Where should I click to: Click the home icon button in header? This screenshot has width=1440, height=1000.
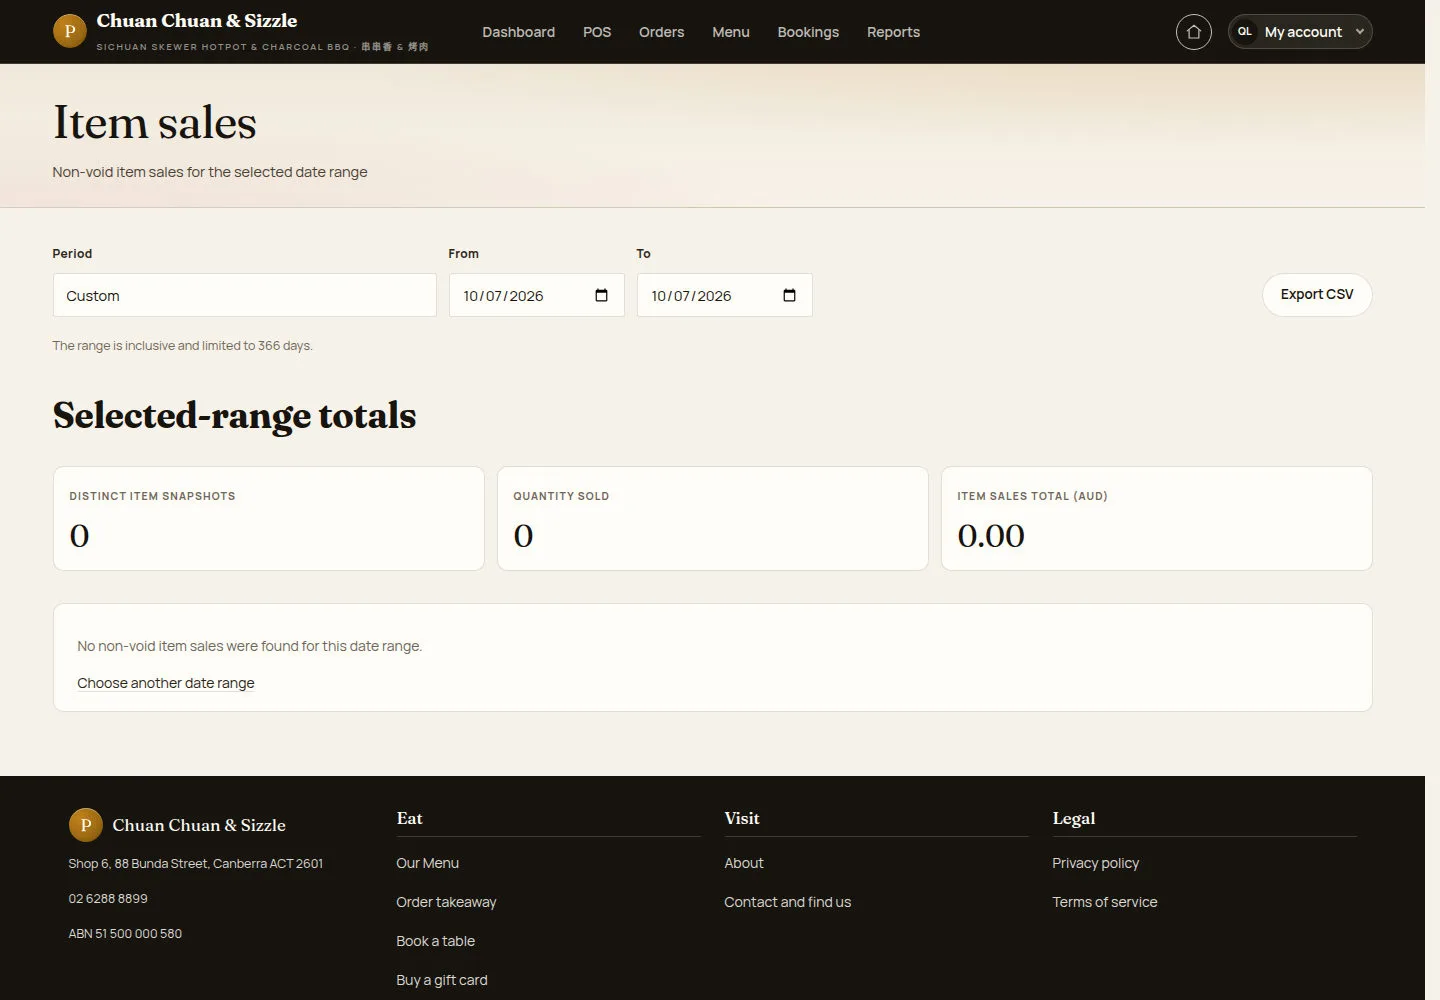[1193, 32]
